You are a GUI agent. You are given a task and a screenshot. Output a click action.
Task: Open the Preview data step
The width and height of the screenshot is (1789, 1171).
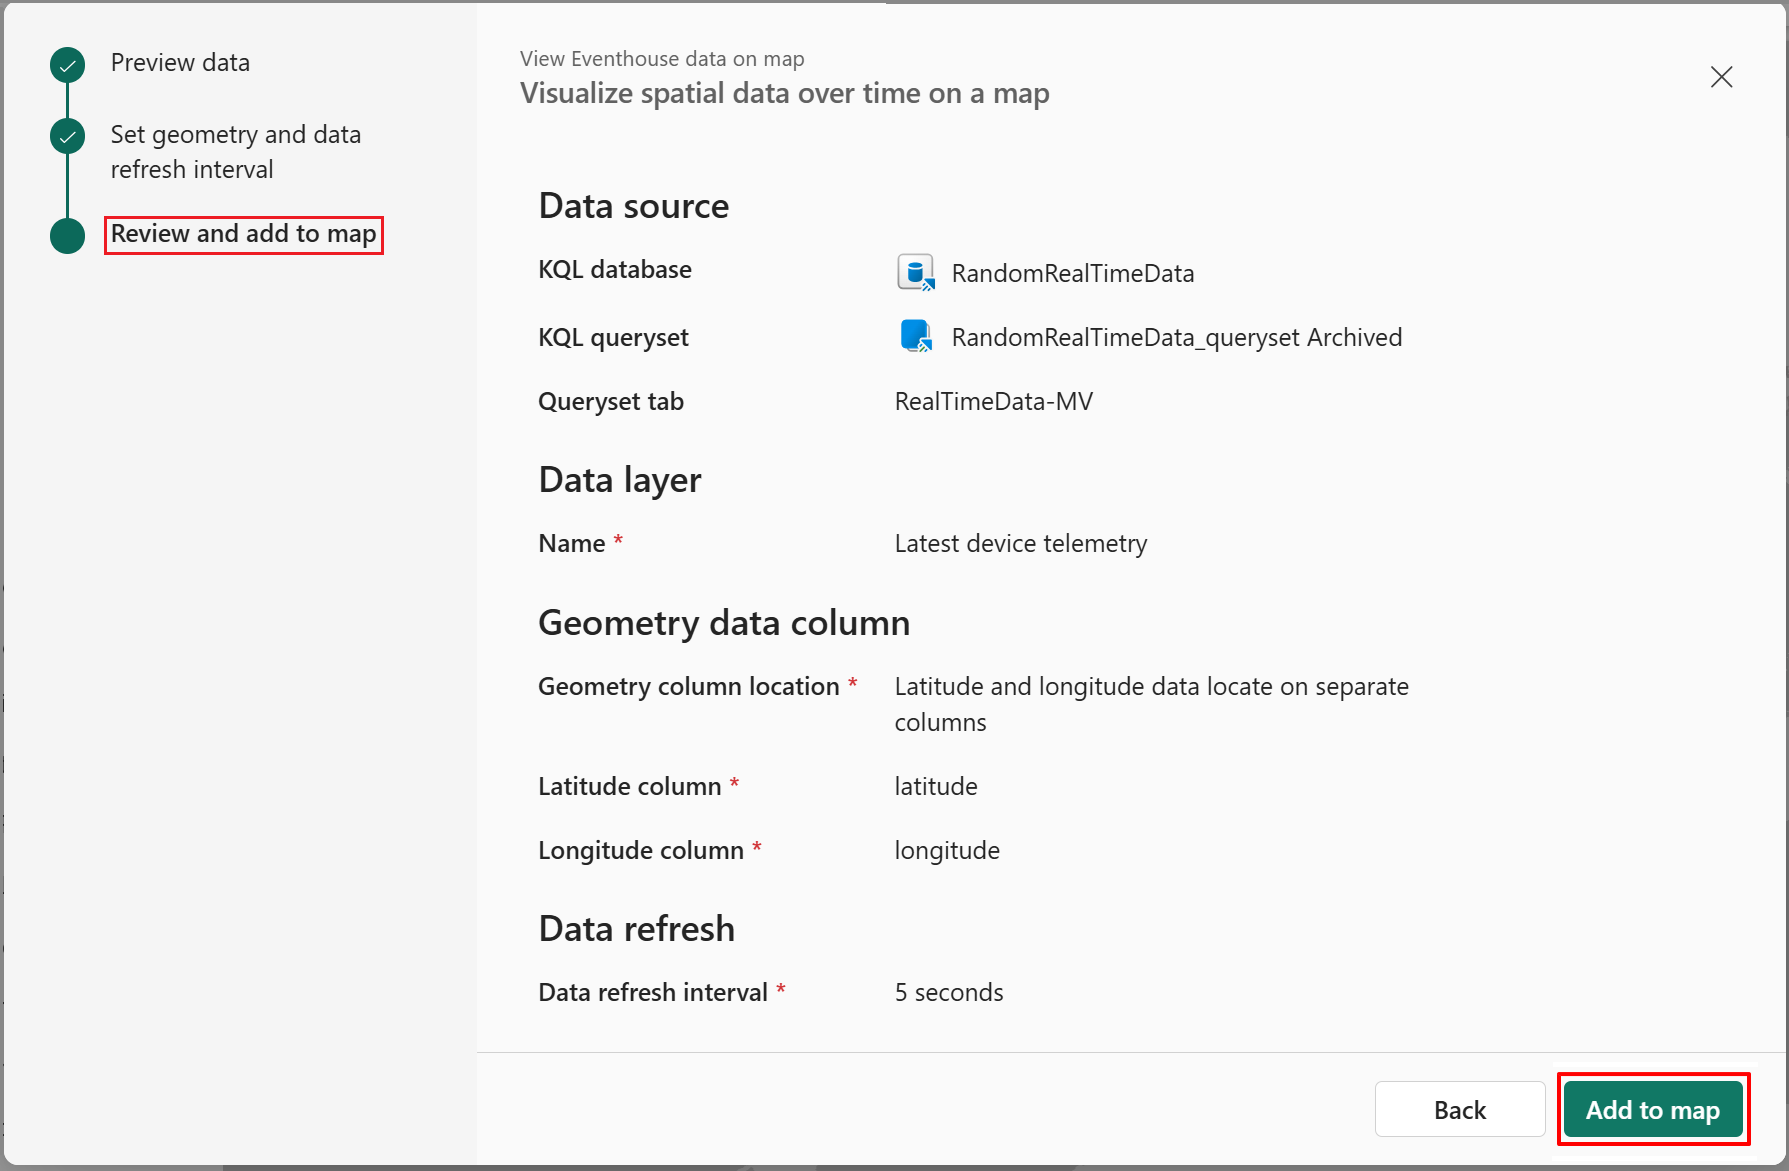point(180,63)
